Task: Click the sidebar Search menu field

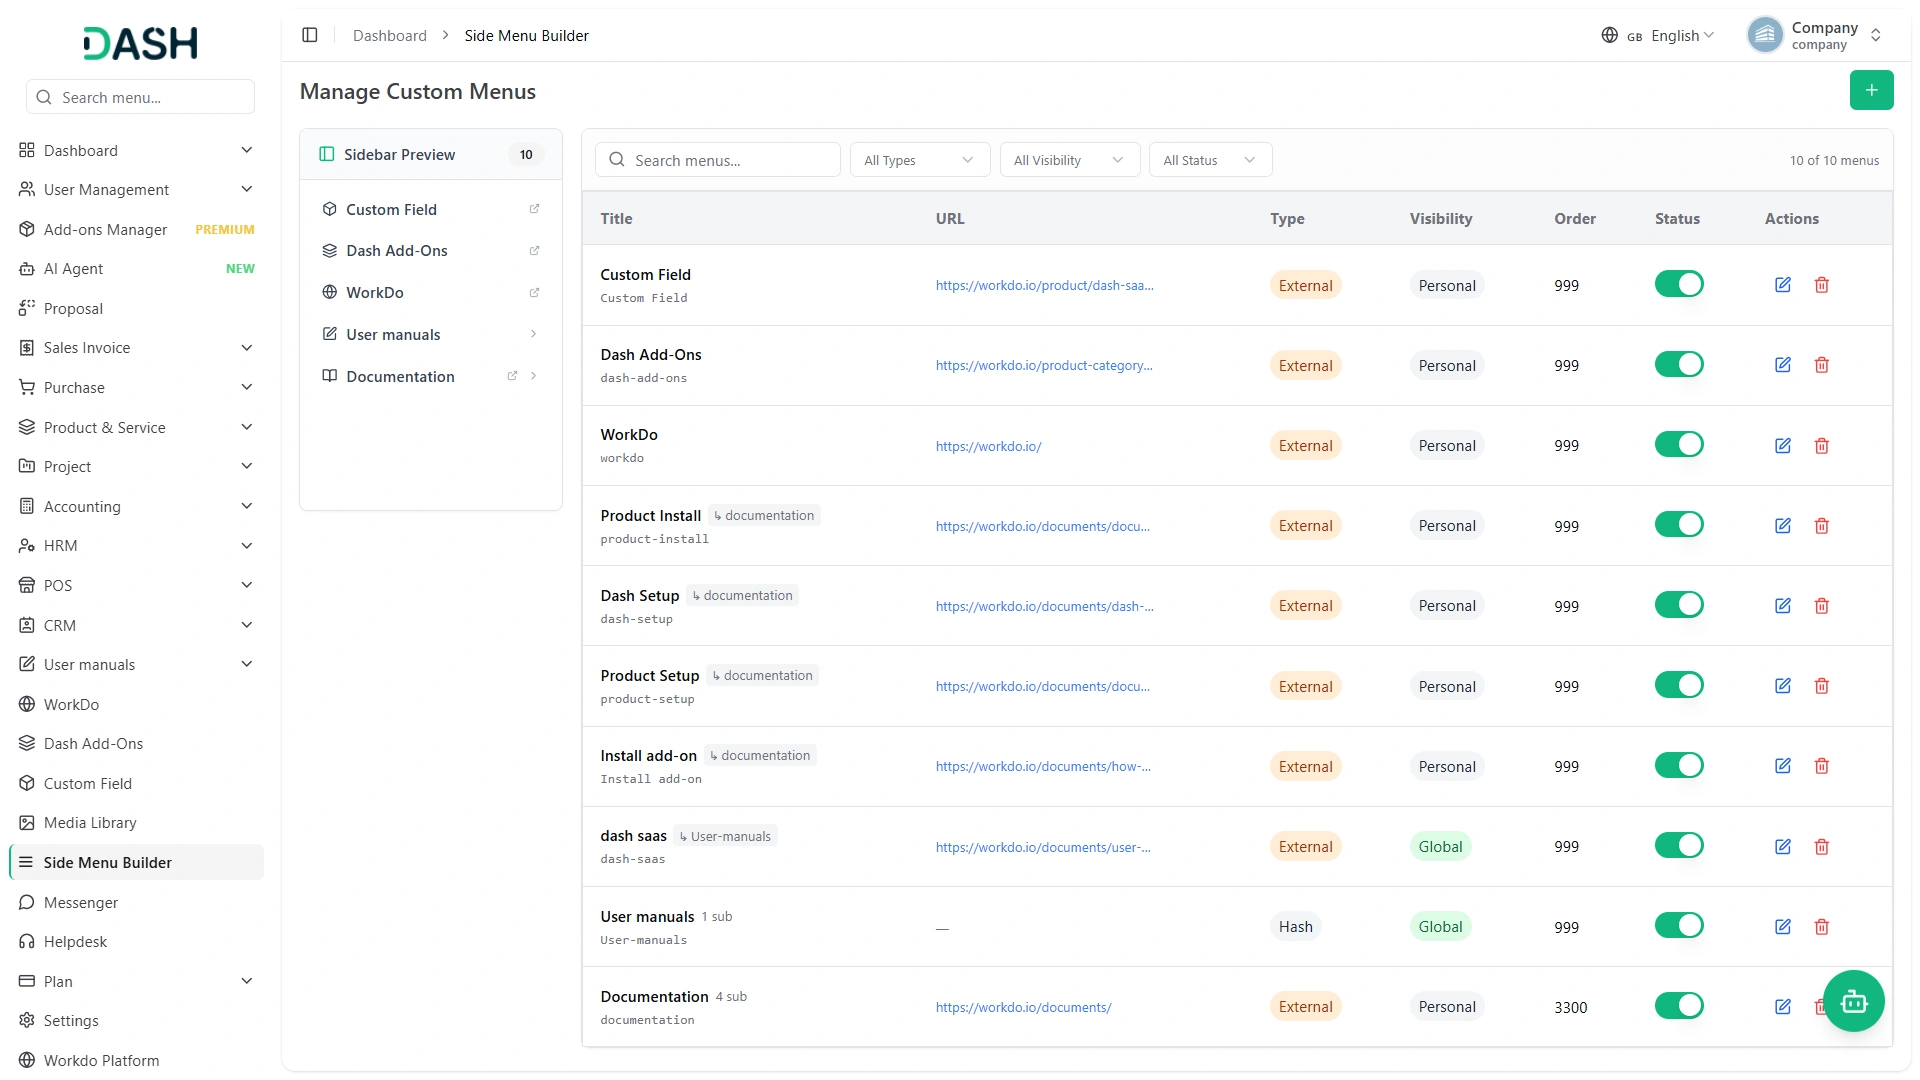Action: coord(140,97)
